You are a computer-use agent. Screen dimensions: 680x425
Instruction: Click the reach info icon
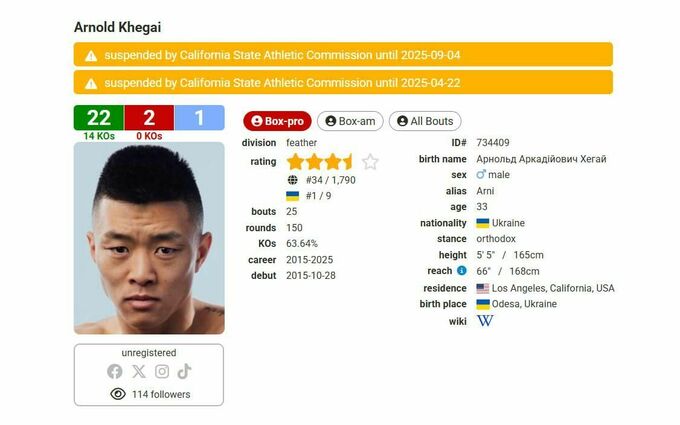pos(462,271)
